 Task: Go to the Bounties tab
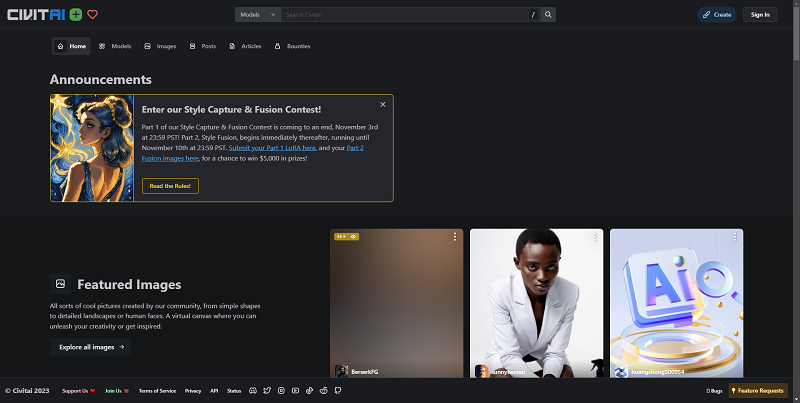point(292,46)
